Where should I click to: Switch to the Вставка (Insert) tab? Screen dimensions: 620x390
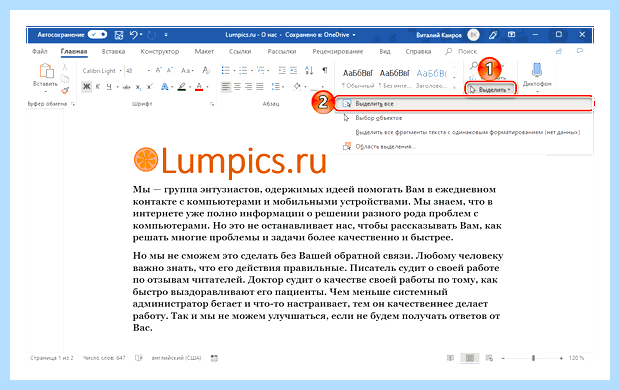tap(113, 51)
